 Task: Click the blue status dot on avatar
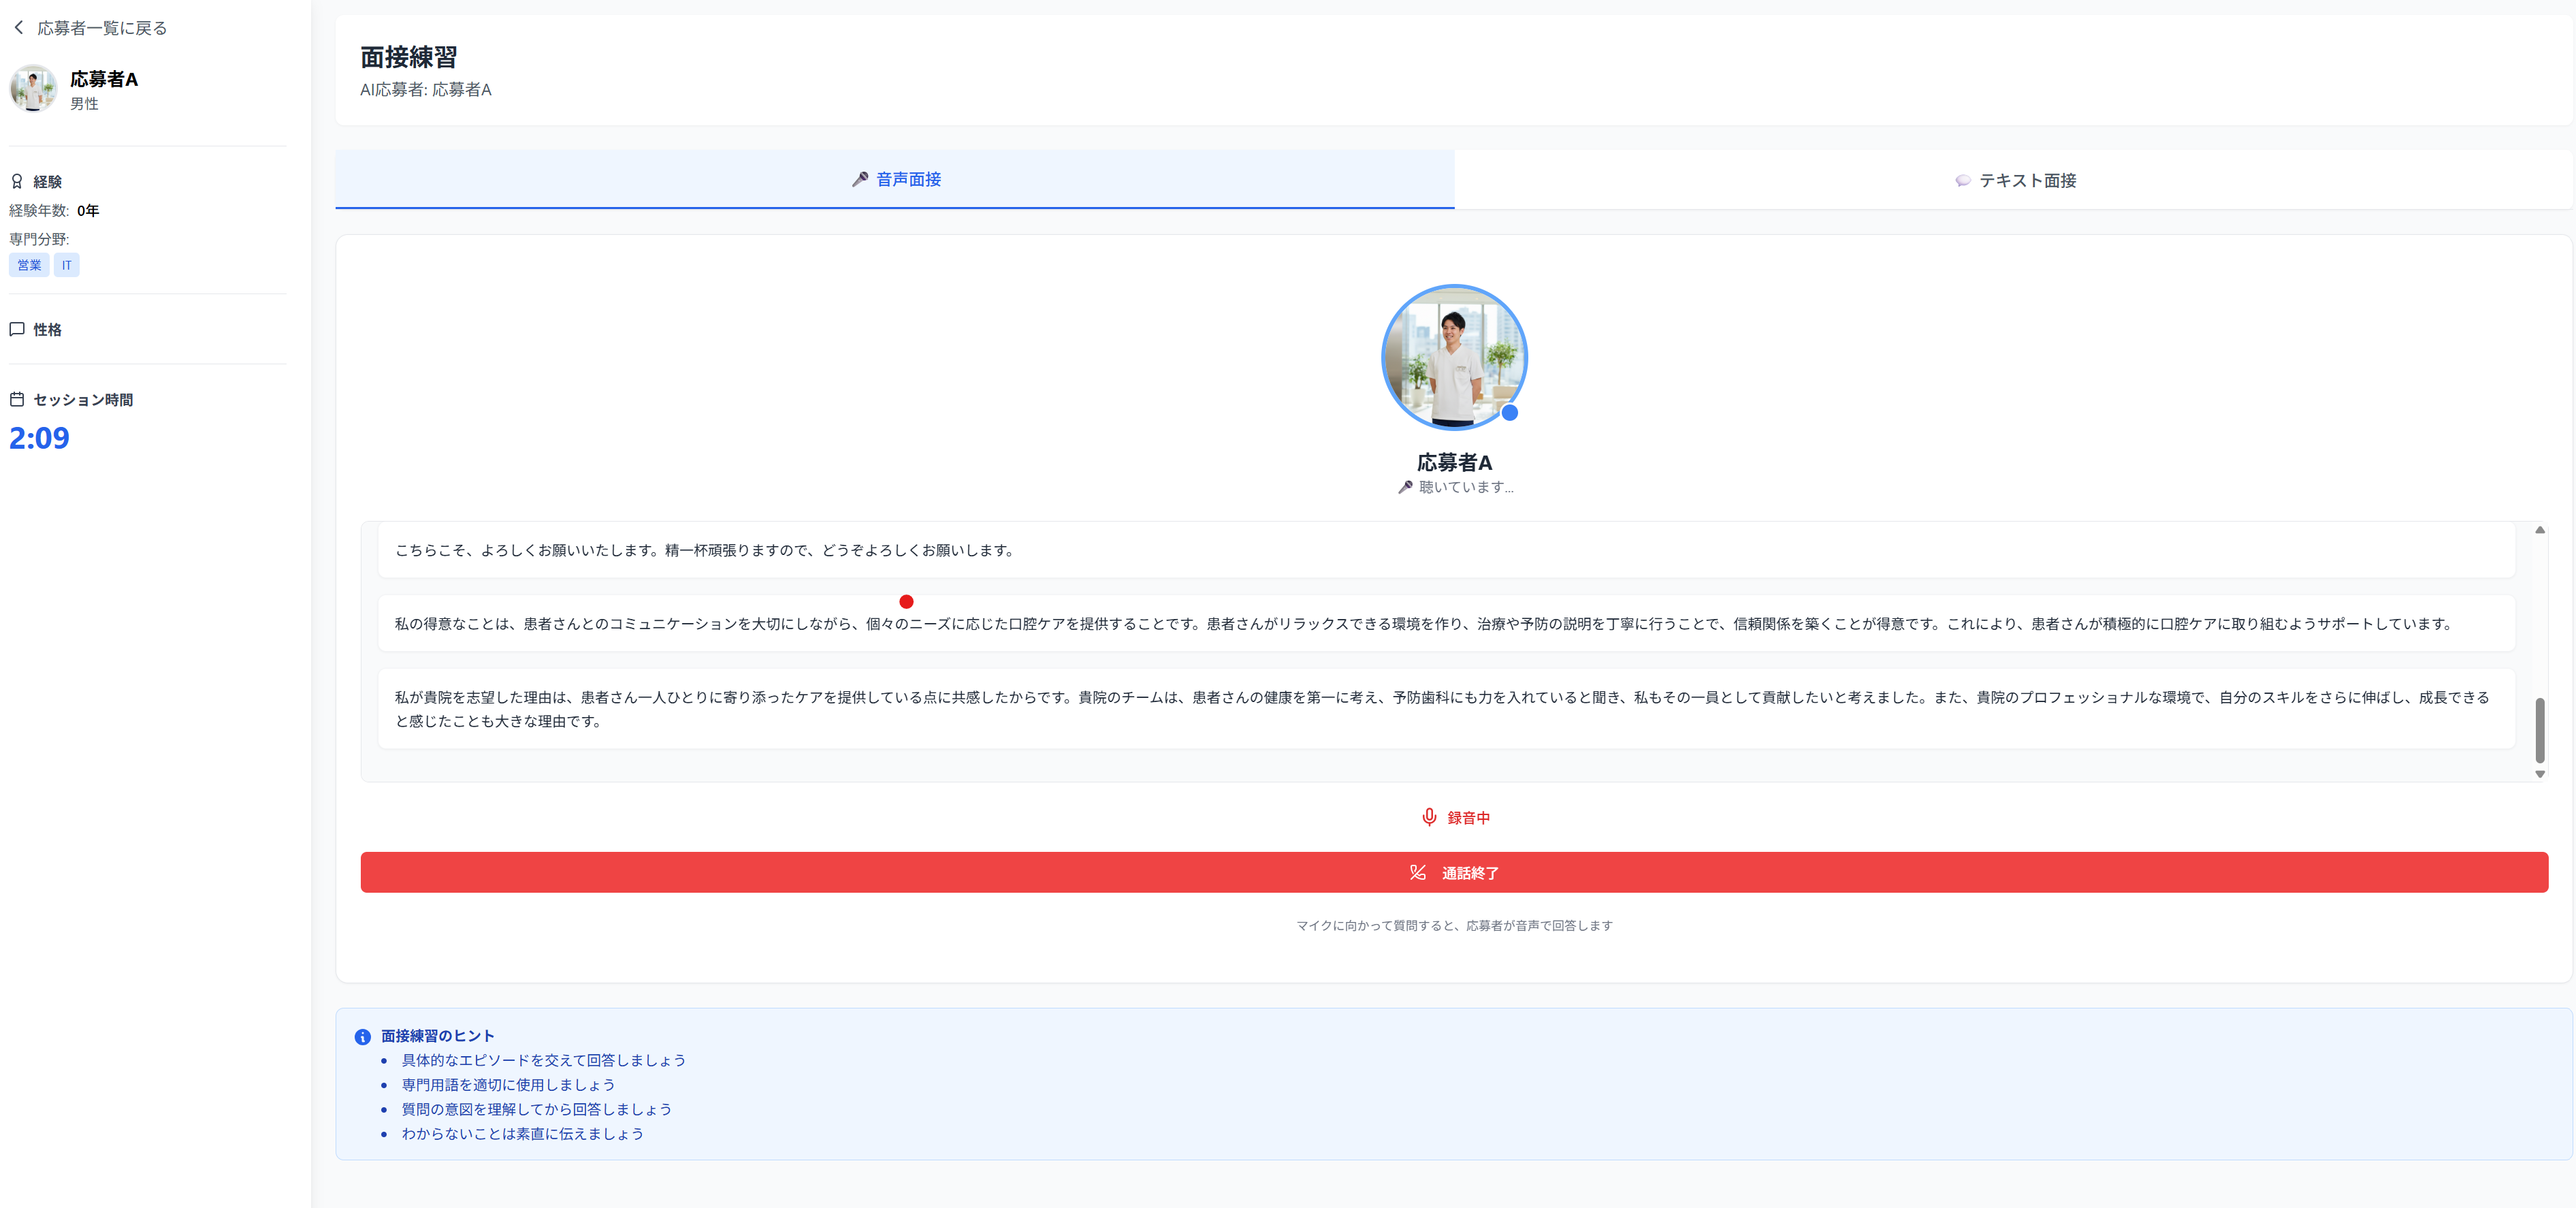1509,412
